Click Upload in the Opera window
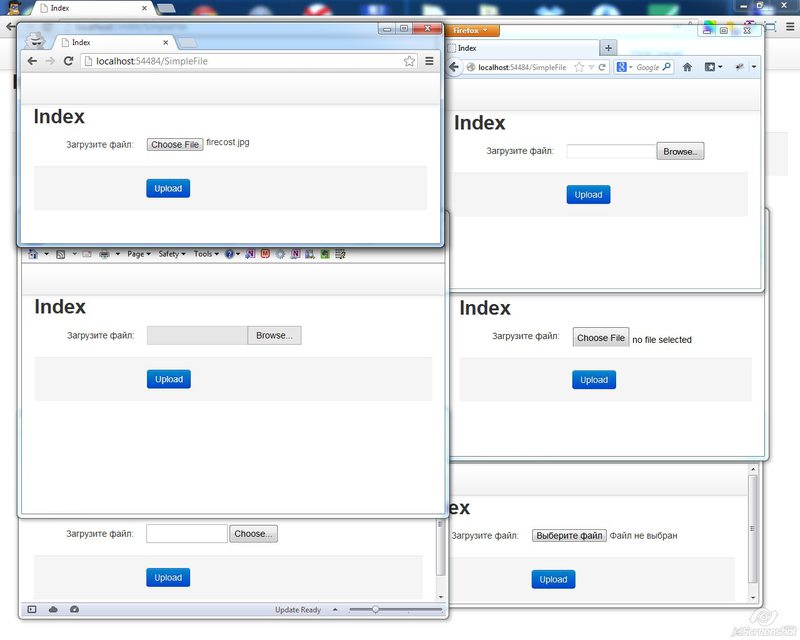The height and width of the screenshot is (640, 800). tap(168, 578)
